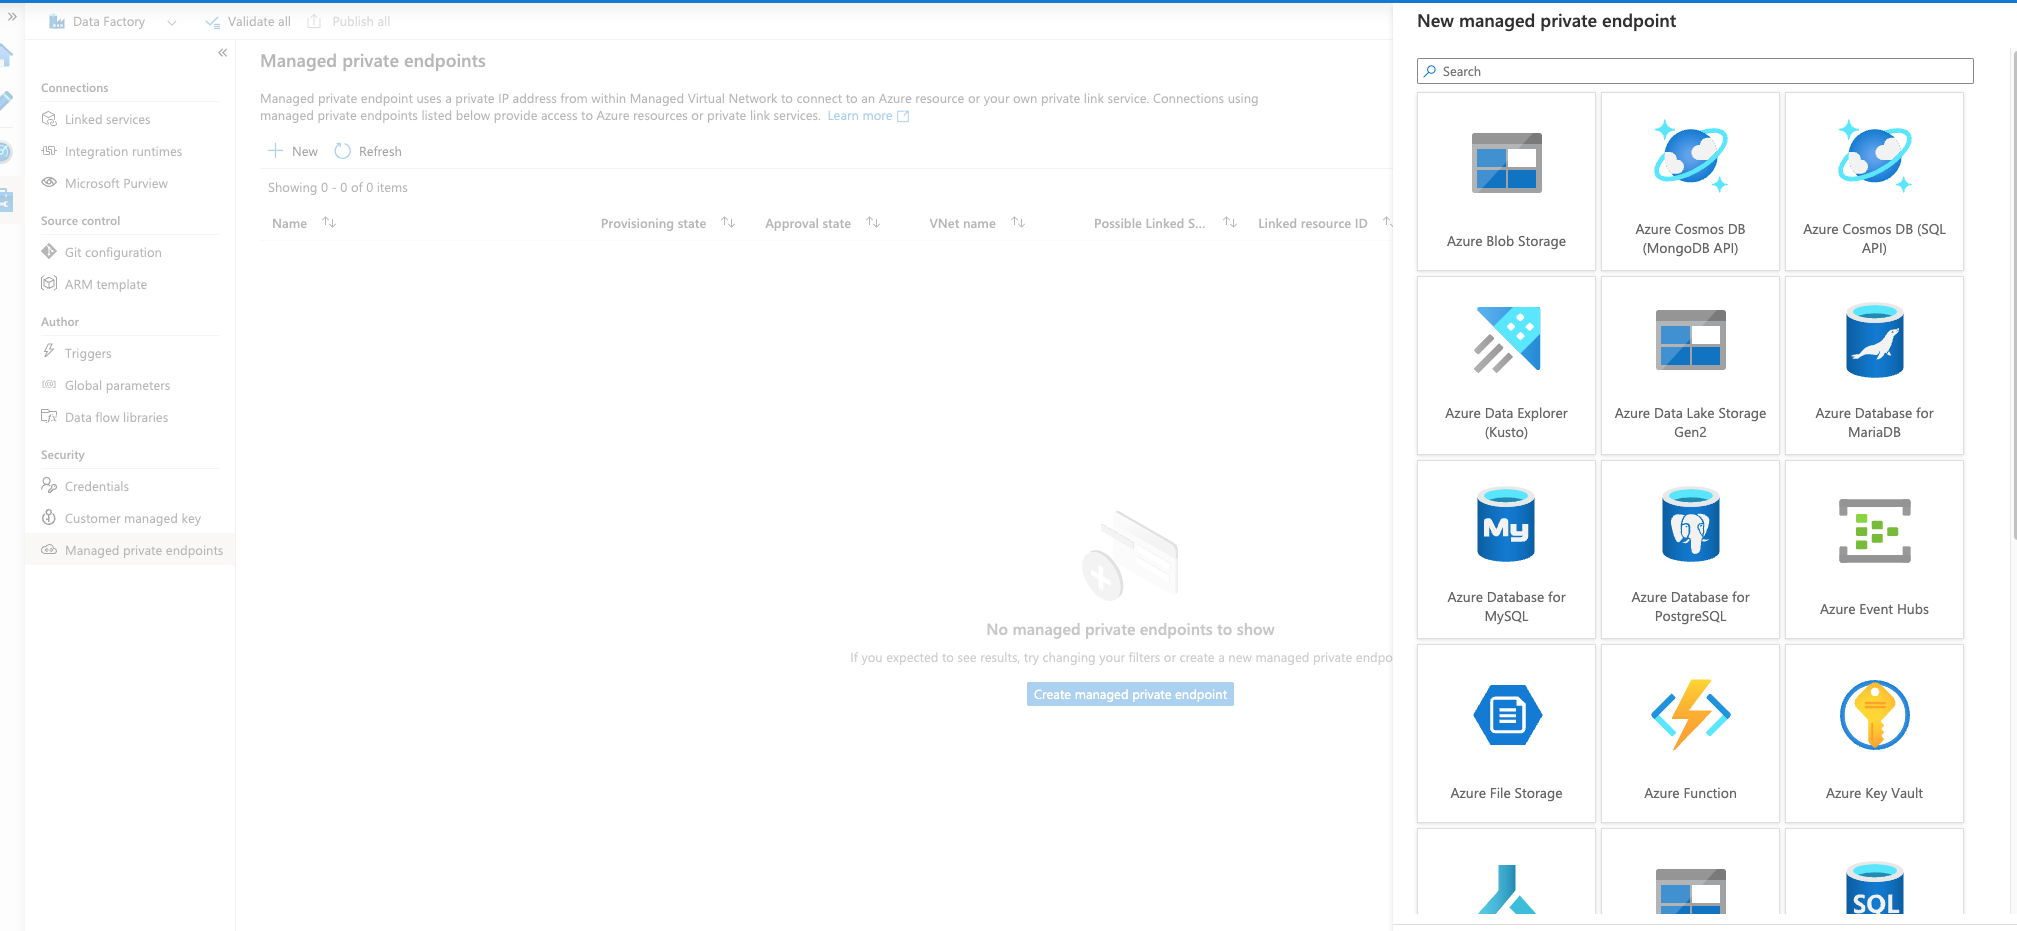This screenshot has width=2017, height=931.
Task: Choose Azure Data Explorer (Kusto)
Action: [1506, 365]
